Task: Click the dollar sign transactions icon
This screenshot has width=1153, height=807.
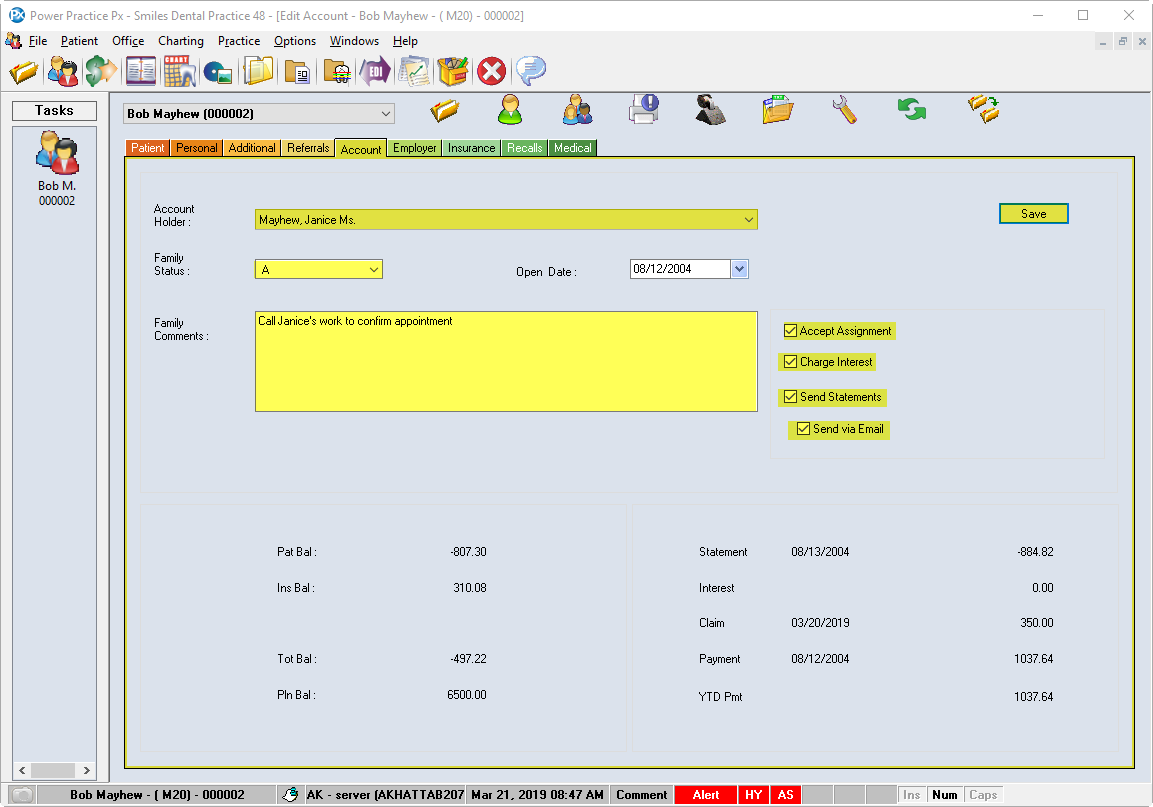Action: tap(100, 72)
